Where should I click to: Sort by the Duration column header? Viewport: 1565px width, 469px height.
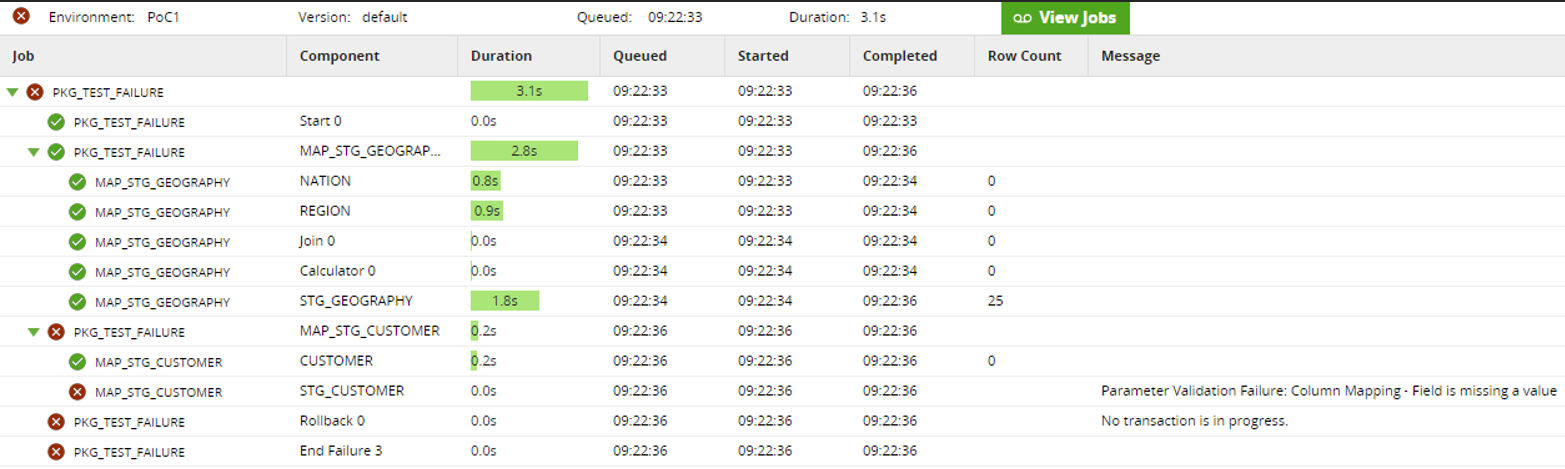click(501, 56)
